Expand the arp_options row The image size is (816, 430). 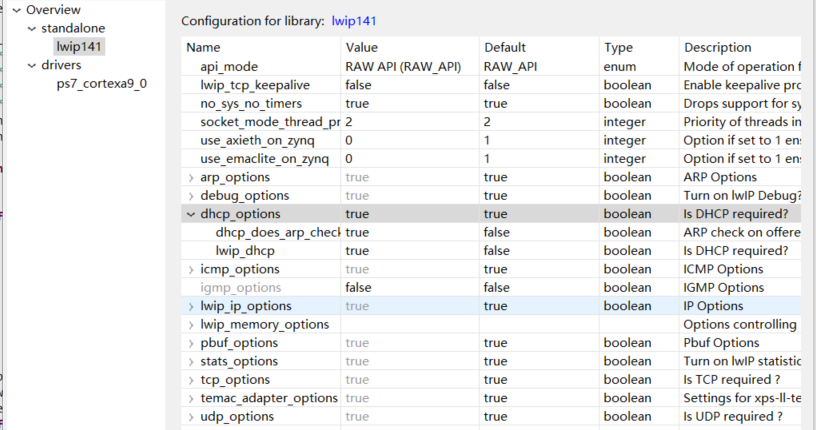coord(191,177)
